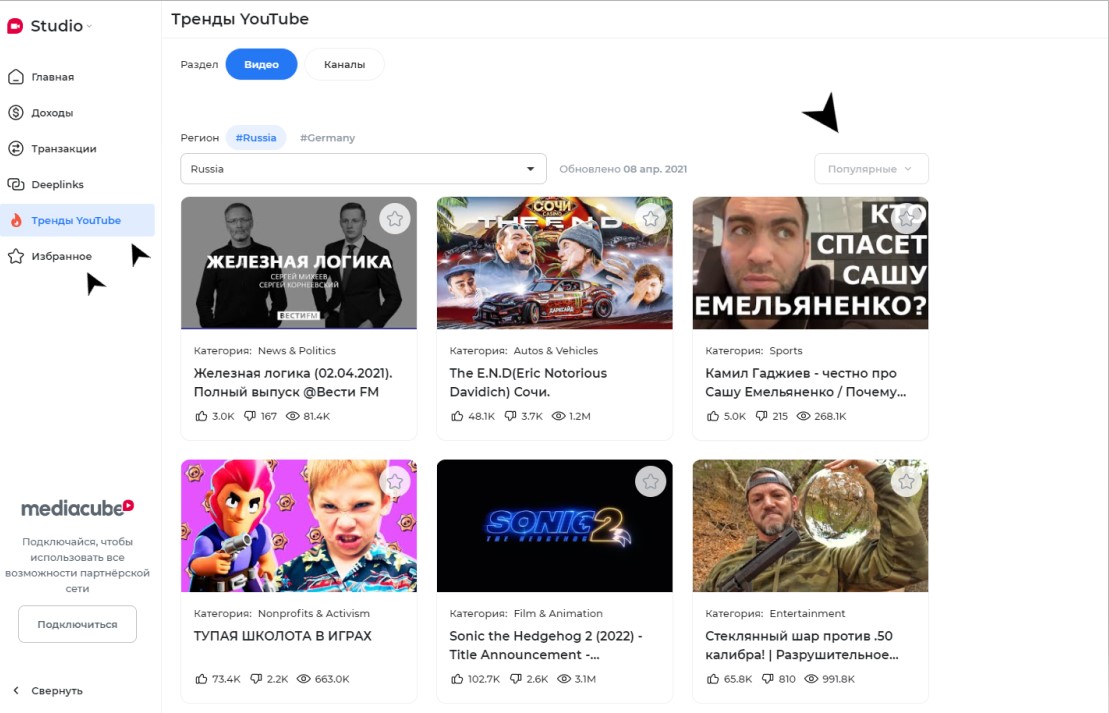
Task: Click the star icon beside Избранное
Action: point(16,256)
